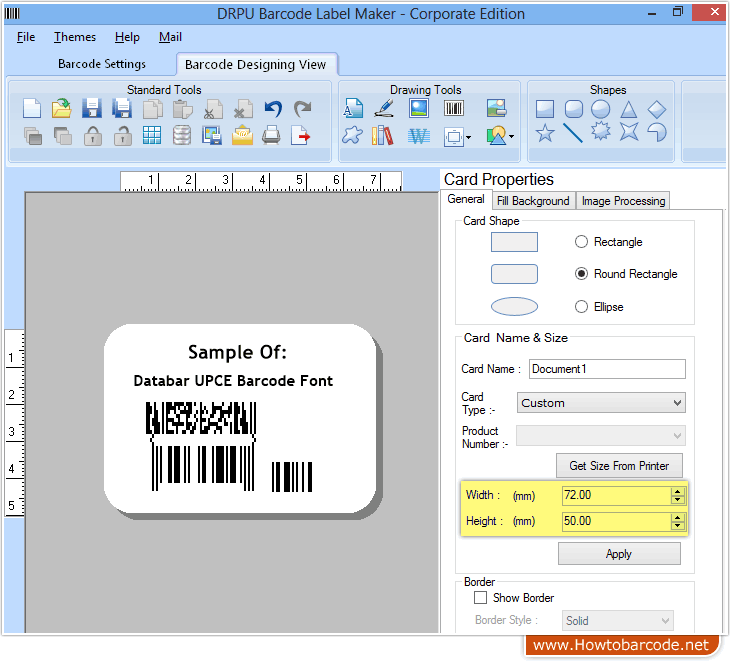
Task: Click the Print printer icon
Action: [x=271, y=136]
